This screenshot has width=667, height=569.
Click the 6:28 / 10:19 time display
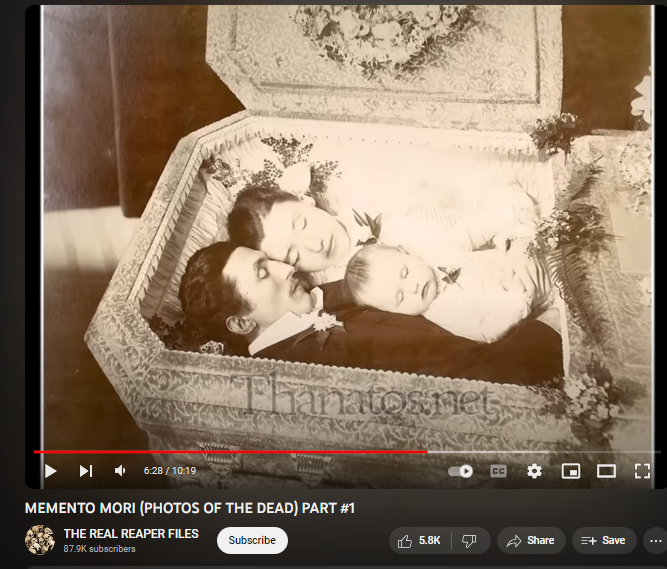(170, 471)
